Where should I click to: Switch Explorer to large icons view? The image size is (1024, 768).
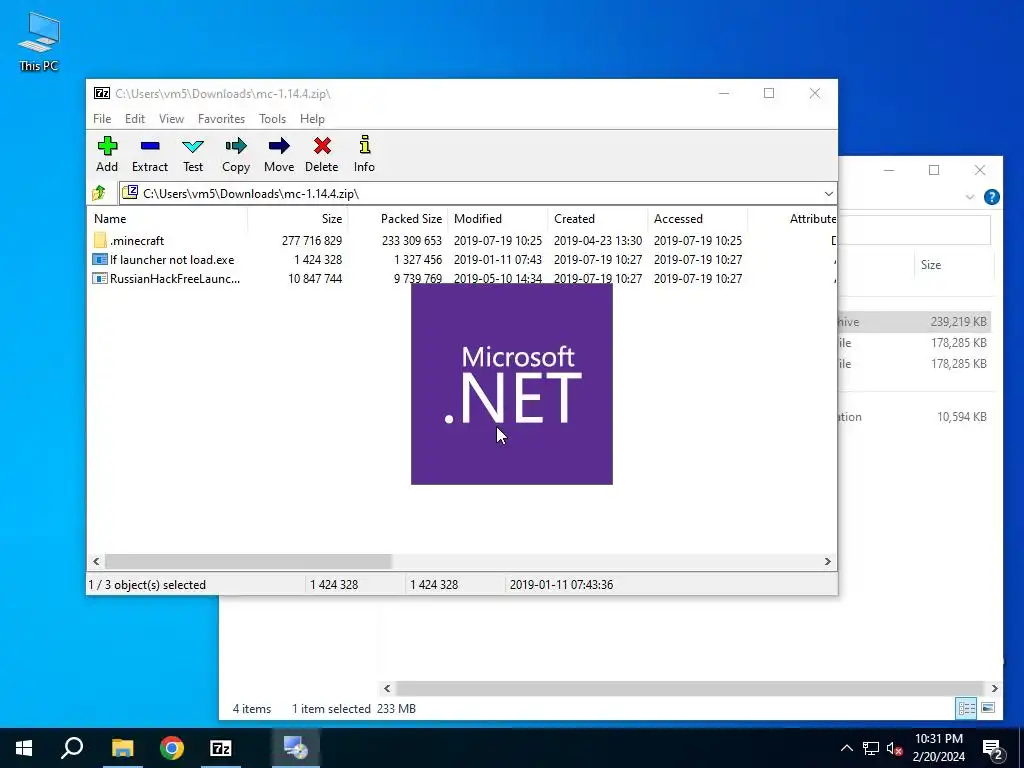click(988, 708)
